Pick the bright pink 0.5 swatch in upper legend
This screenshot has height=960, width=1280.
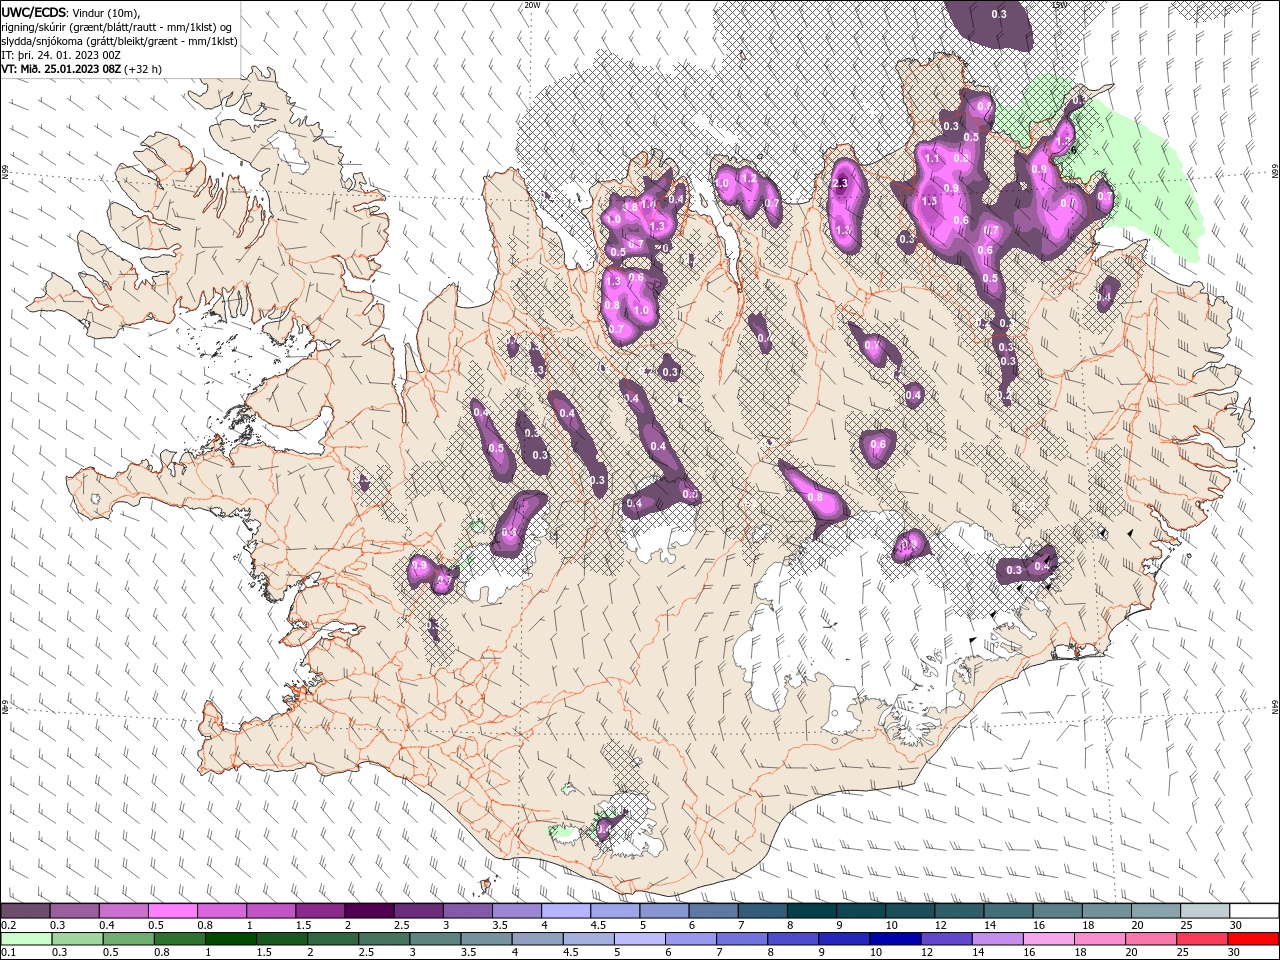172,911
